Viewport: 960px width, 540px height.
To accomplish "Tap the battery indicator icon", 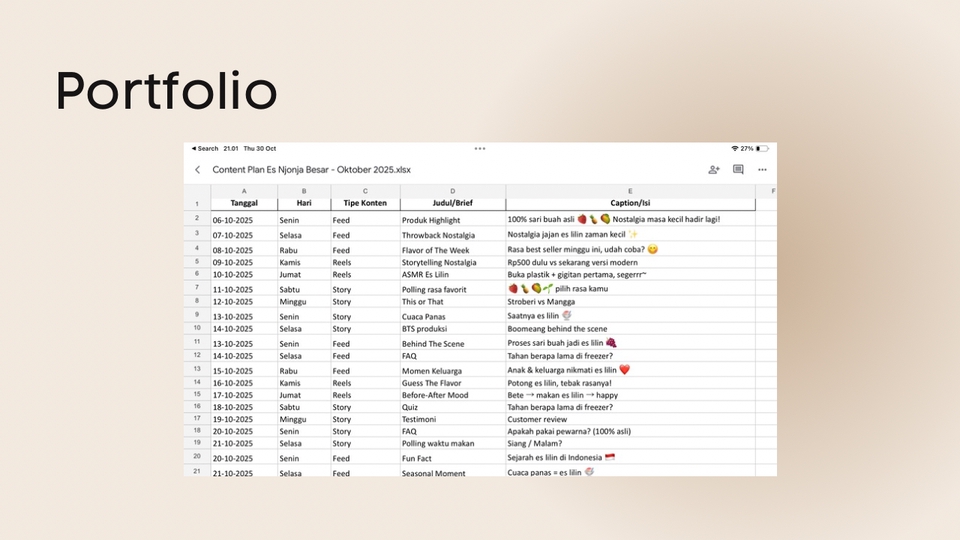I will (763, 148).
